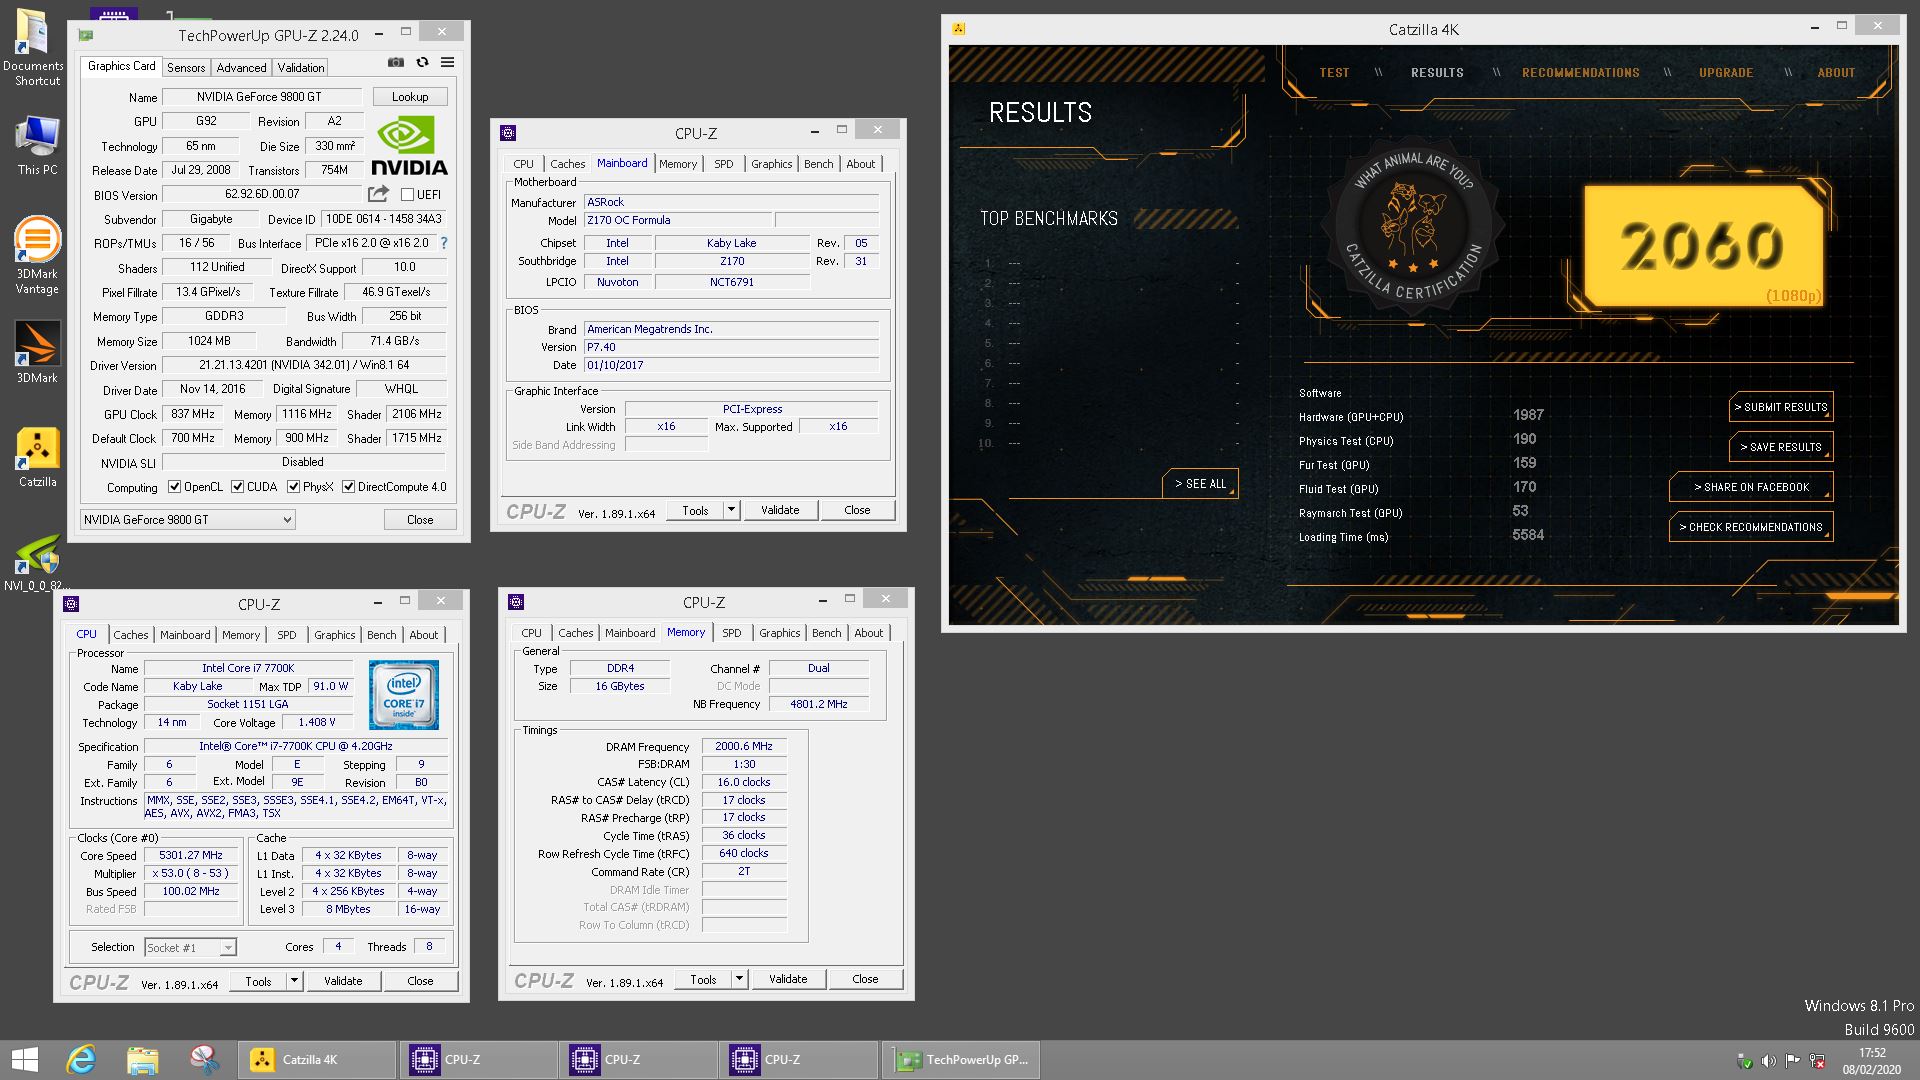Screen dimensions: 1920x1080
Task: Click Validate in Mainboard CPU-Z window
Action: coord(780,510)
